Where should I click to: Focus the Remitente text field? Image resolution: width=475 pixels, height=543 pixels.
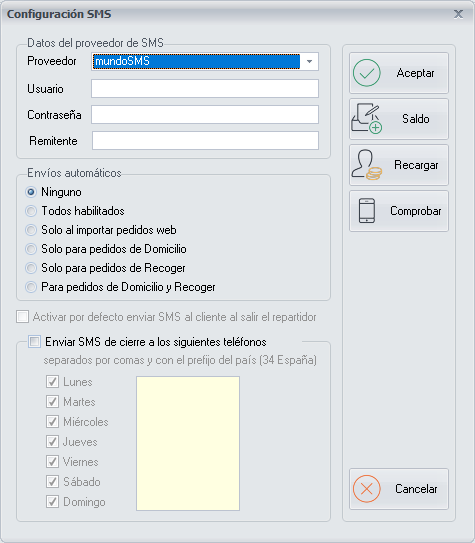(x=205, y=141)
